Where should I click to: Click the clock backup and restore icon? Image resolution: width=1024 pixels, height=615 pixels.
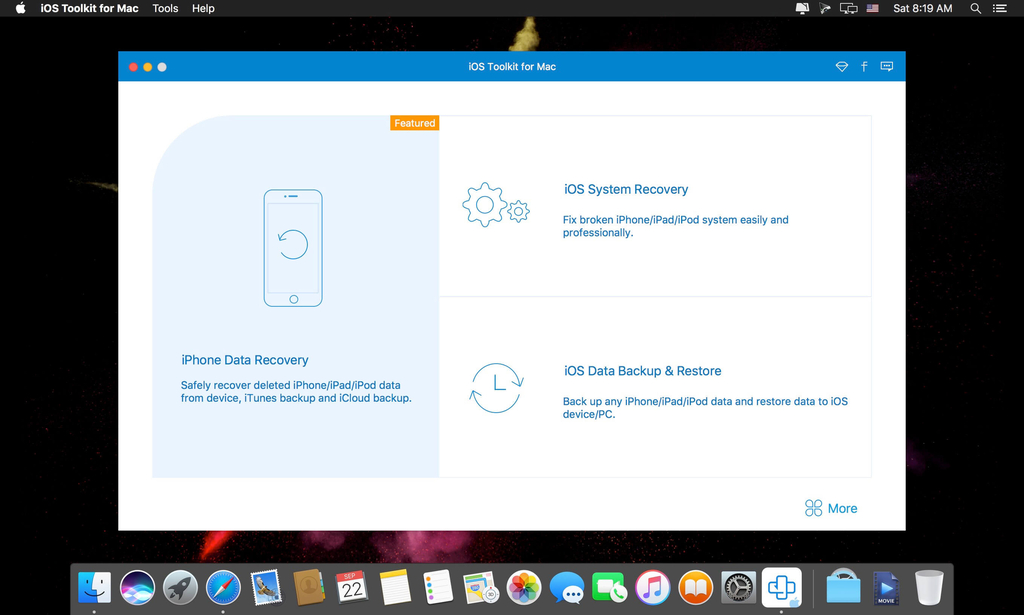pos(496,388)
